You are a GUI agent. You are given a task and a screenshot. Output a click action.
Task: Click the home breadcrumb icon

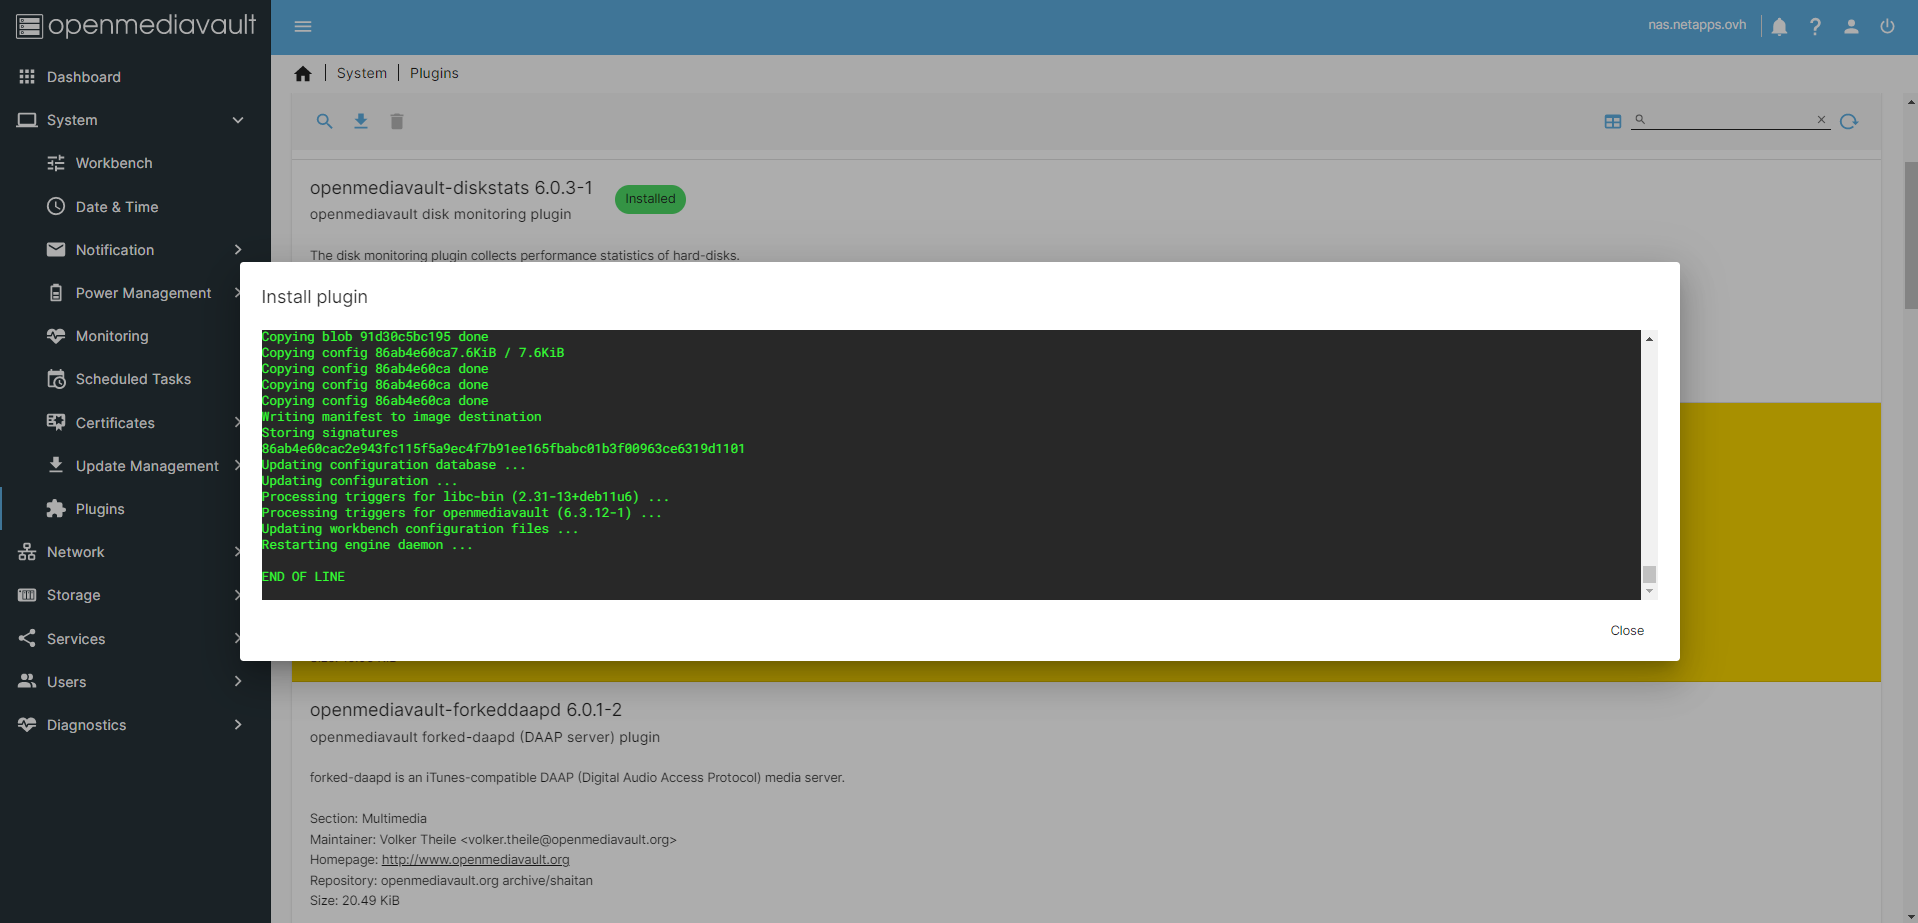[303, 73]
